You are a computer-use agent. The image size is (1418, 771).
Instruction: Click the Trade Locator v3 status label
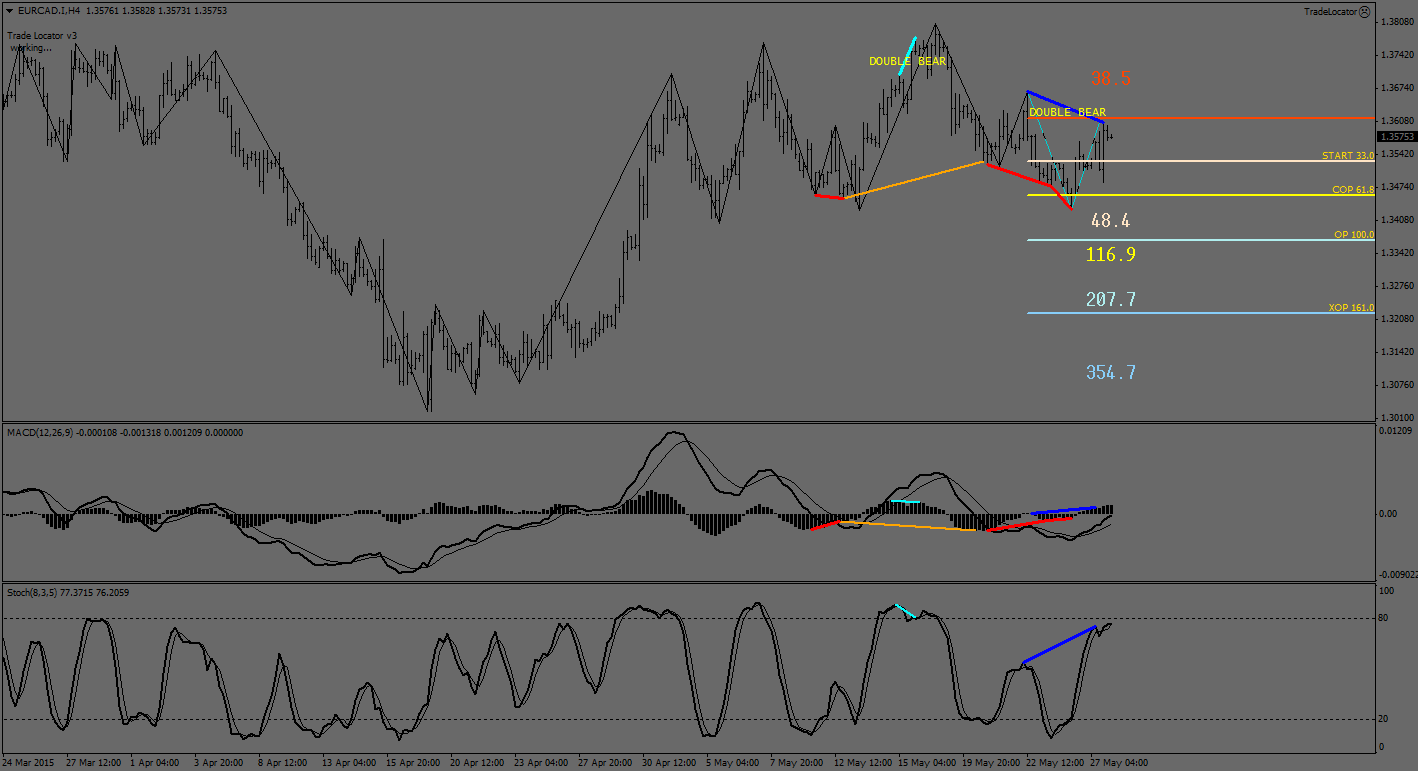[x=42, y=35]
